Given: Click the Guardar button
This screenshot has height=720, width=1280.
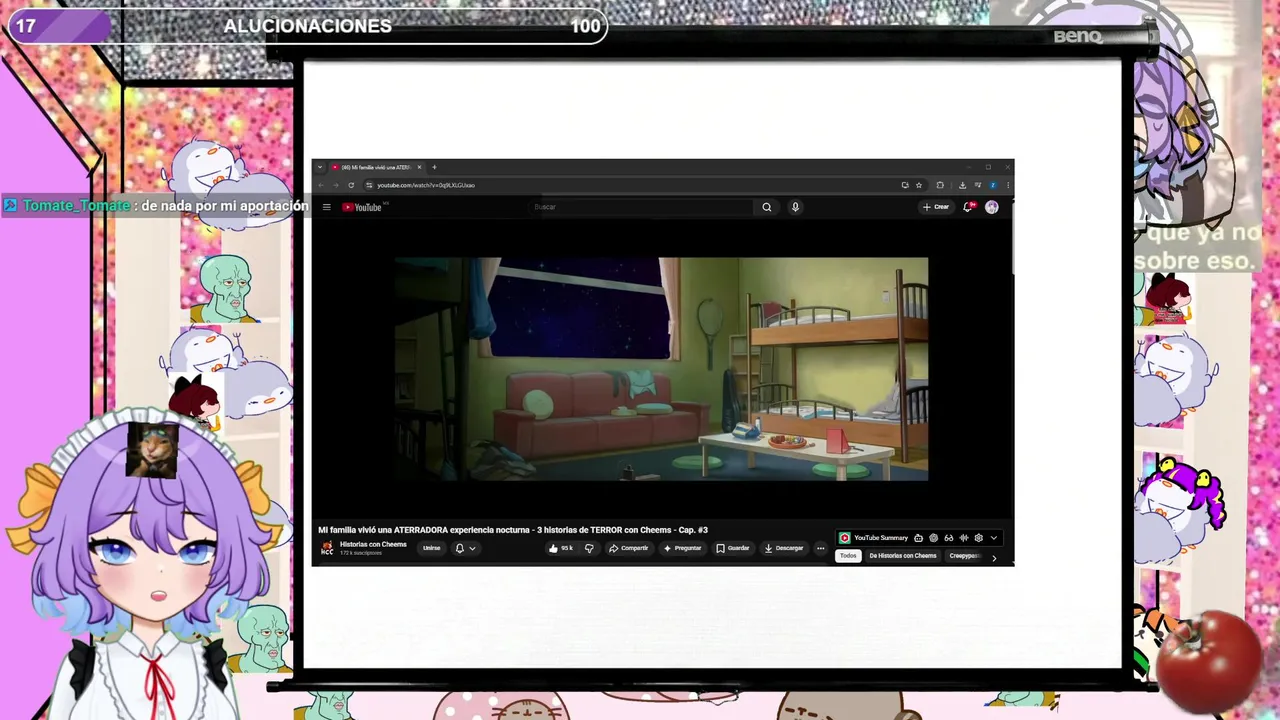Looking at the screenshot, I should [733, 548].
